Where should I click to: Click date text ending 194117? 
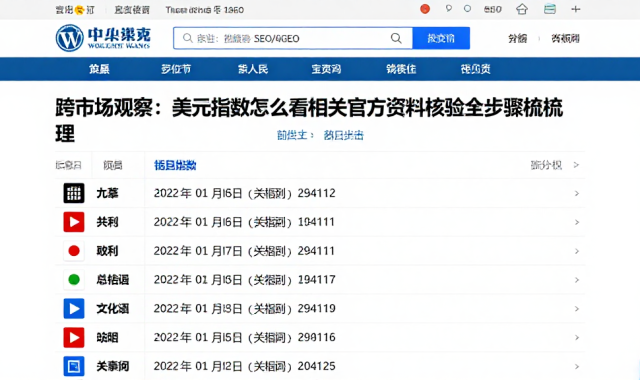244,280
